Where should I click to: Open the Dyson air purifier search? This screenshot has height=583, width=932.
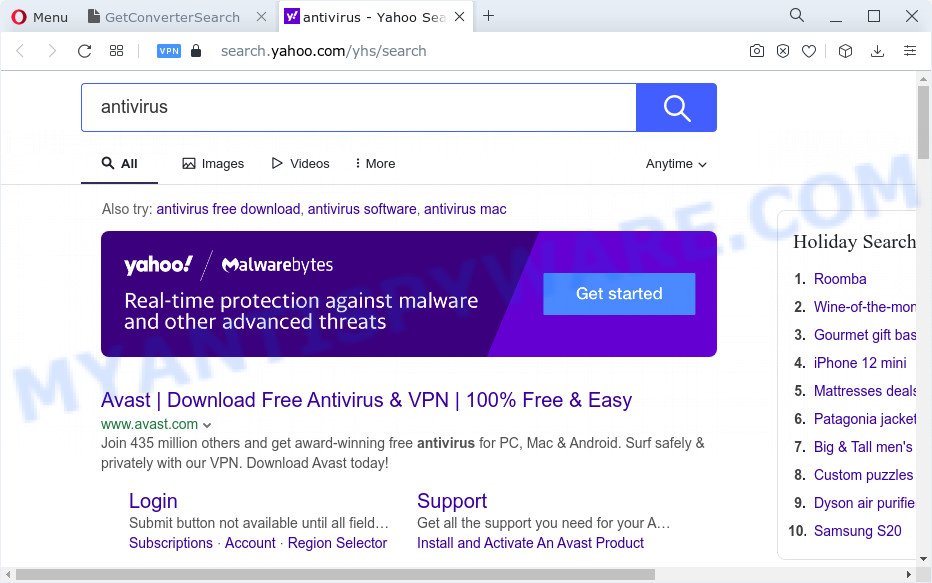(x=864, y=503)
